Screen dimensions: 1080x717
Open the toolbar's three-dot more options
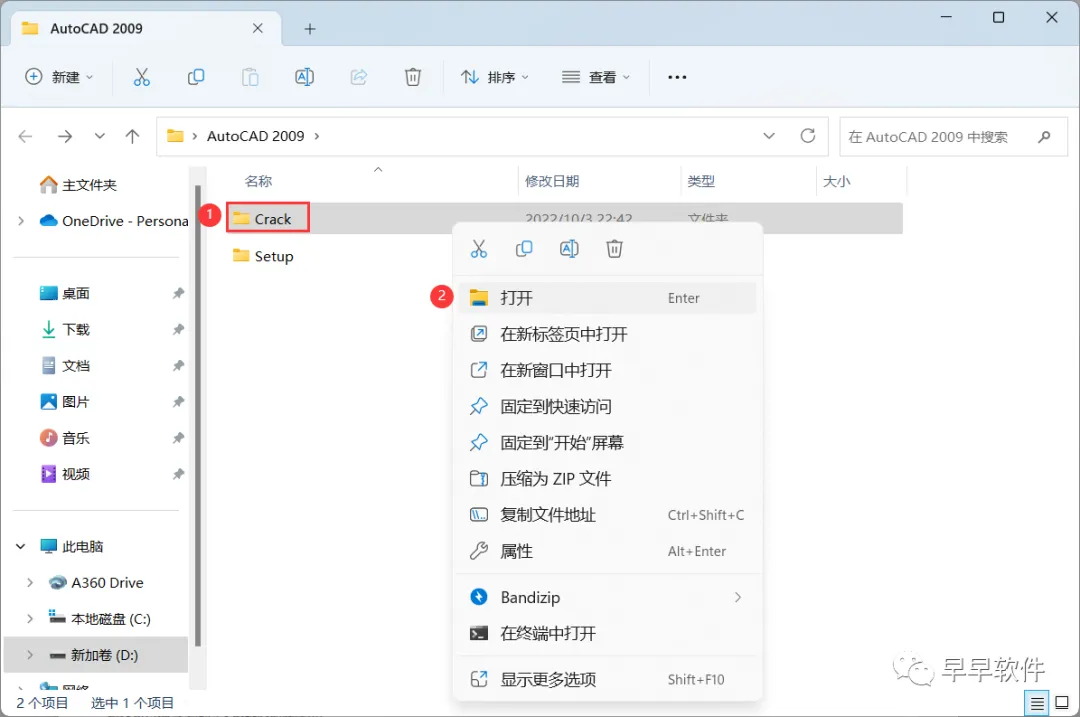[x=677, y=77]
